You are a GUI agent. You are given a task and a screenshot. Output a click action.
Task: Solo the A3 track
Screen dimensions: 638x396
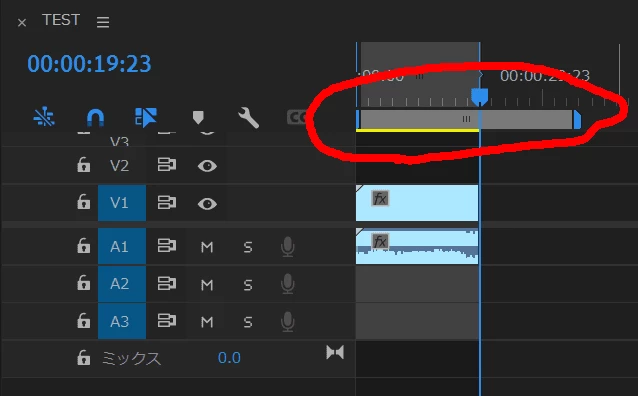click(248, 322)
